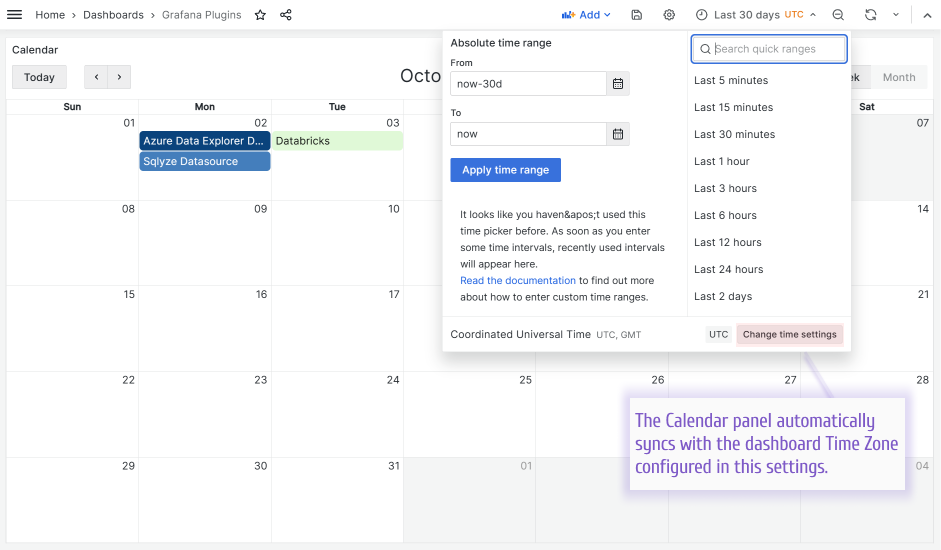Click the share dashboard icon
Image resolution: width=941 pixels, height=550 pixels.
(x=286, y=15)
